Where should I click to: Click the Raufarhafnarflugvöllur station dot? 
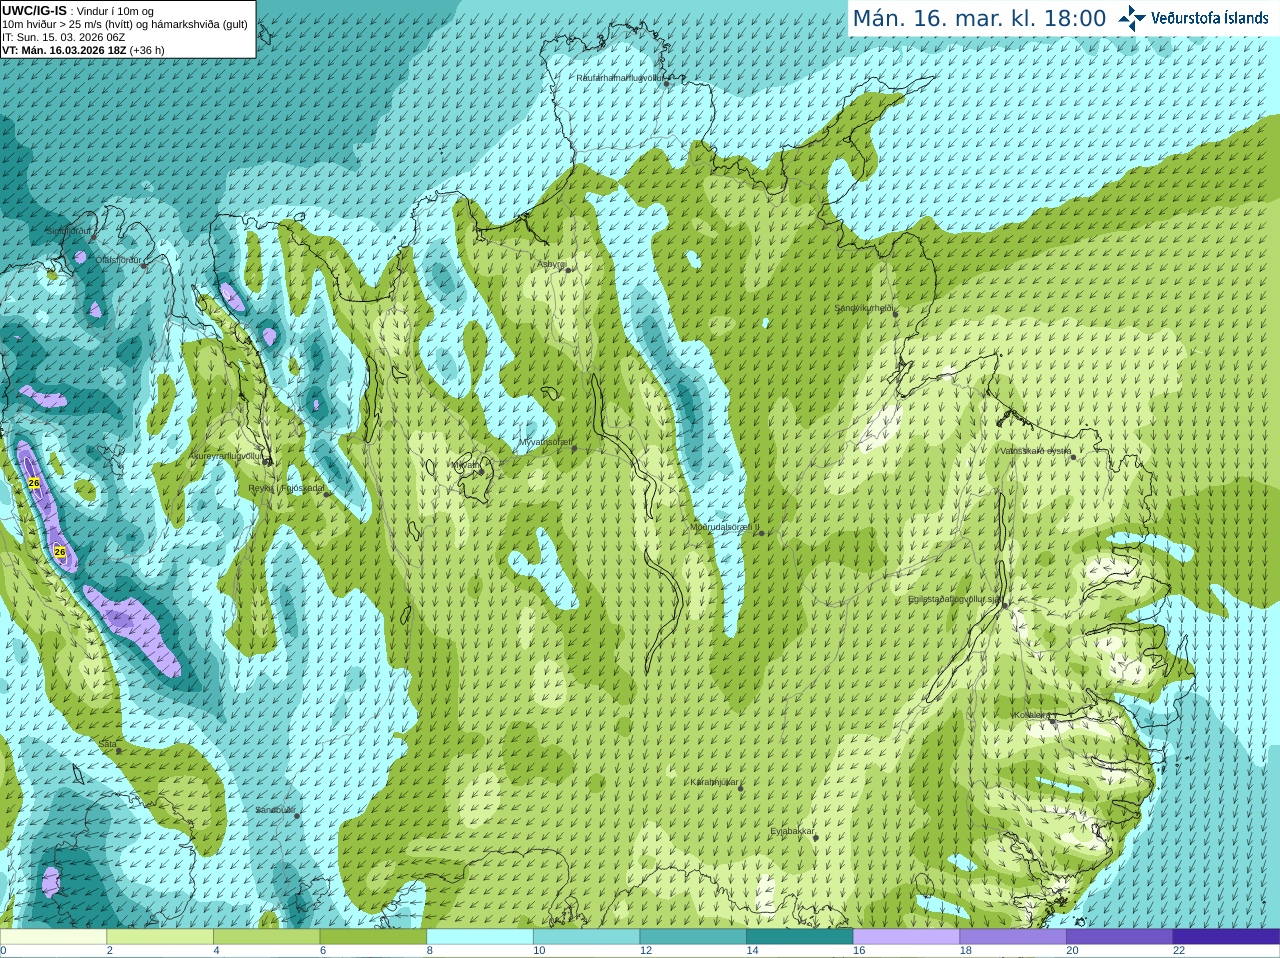667,84
